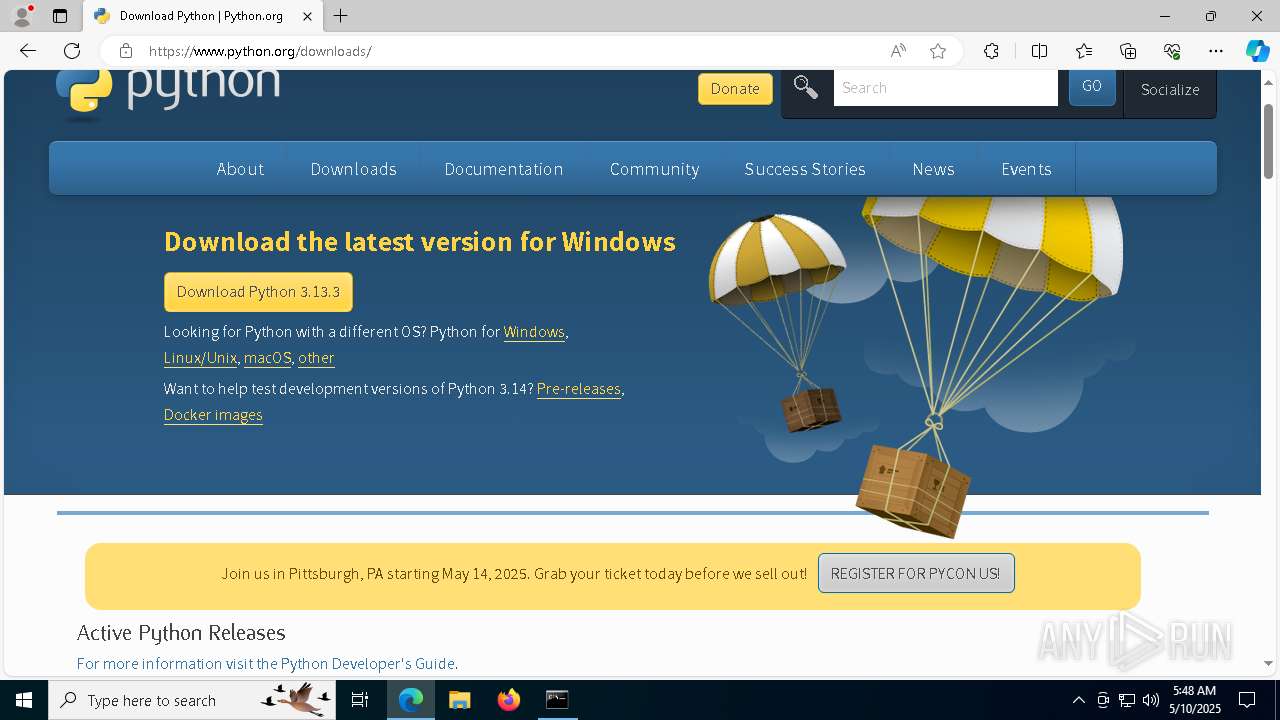Open Browser essentials heart icon
Viewport: 1280px width, 720px height.
click(1172, 51)
